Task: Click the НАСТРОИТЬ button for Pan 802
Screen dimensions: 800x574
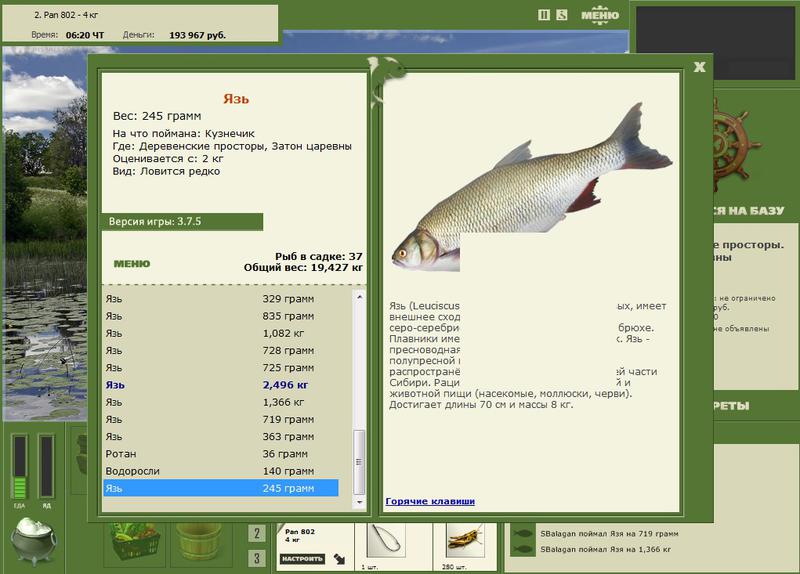Action: pos(302,559)
